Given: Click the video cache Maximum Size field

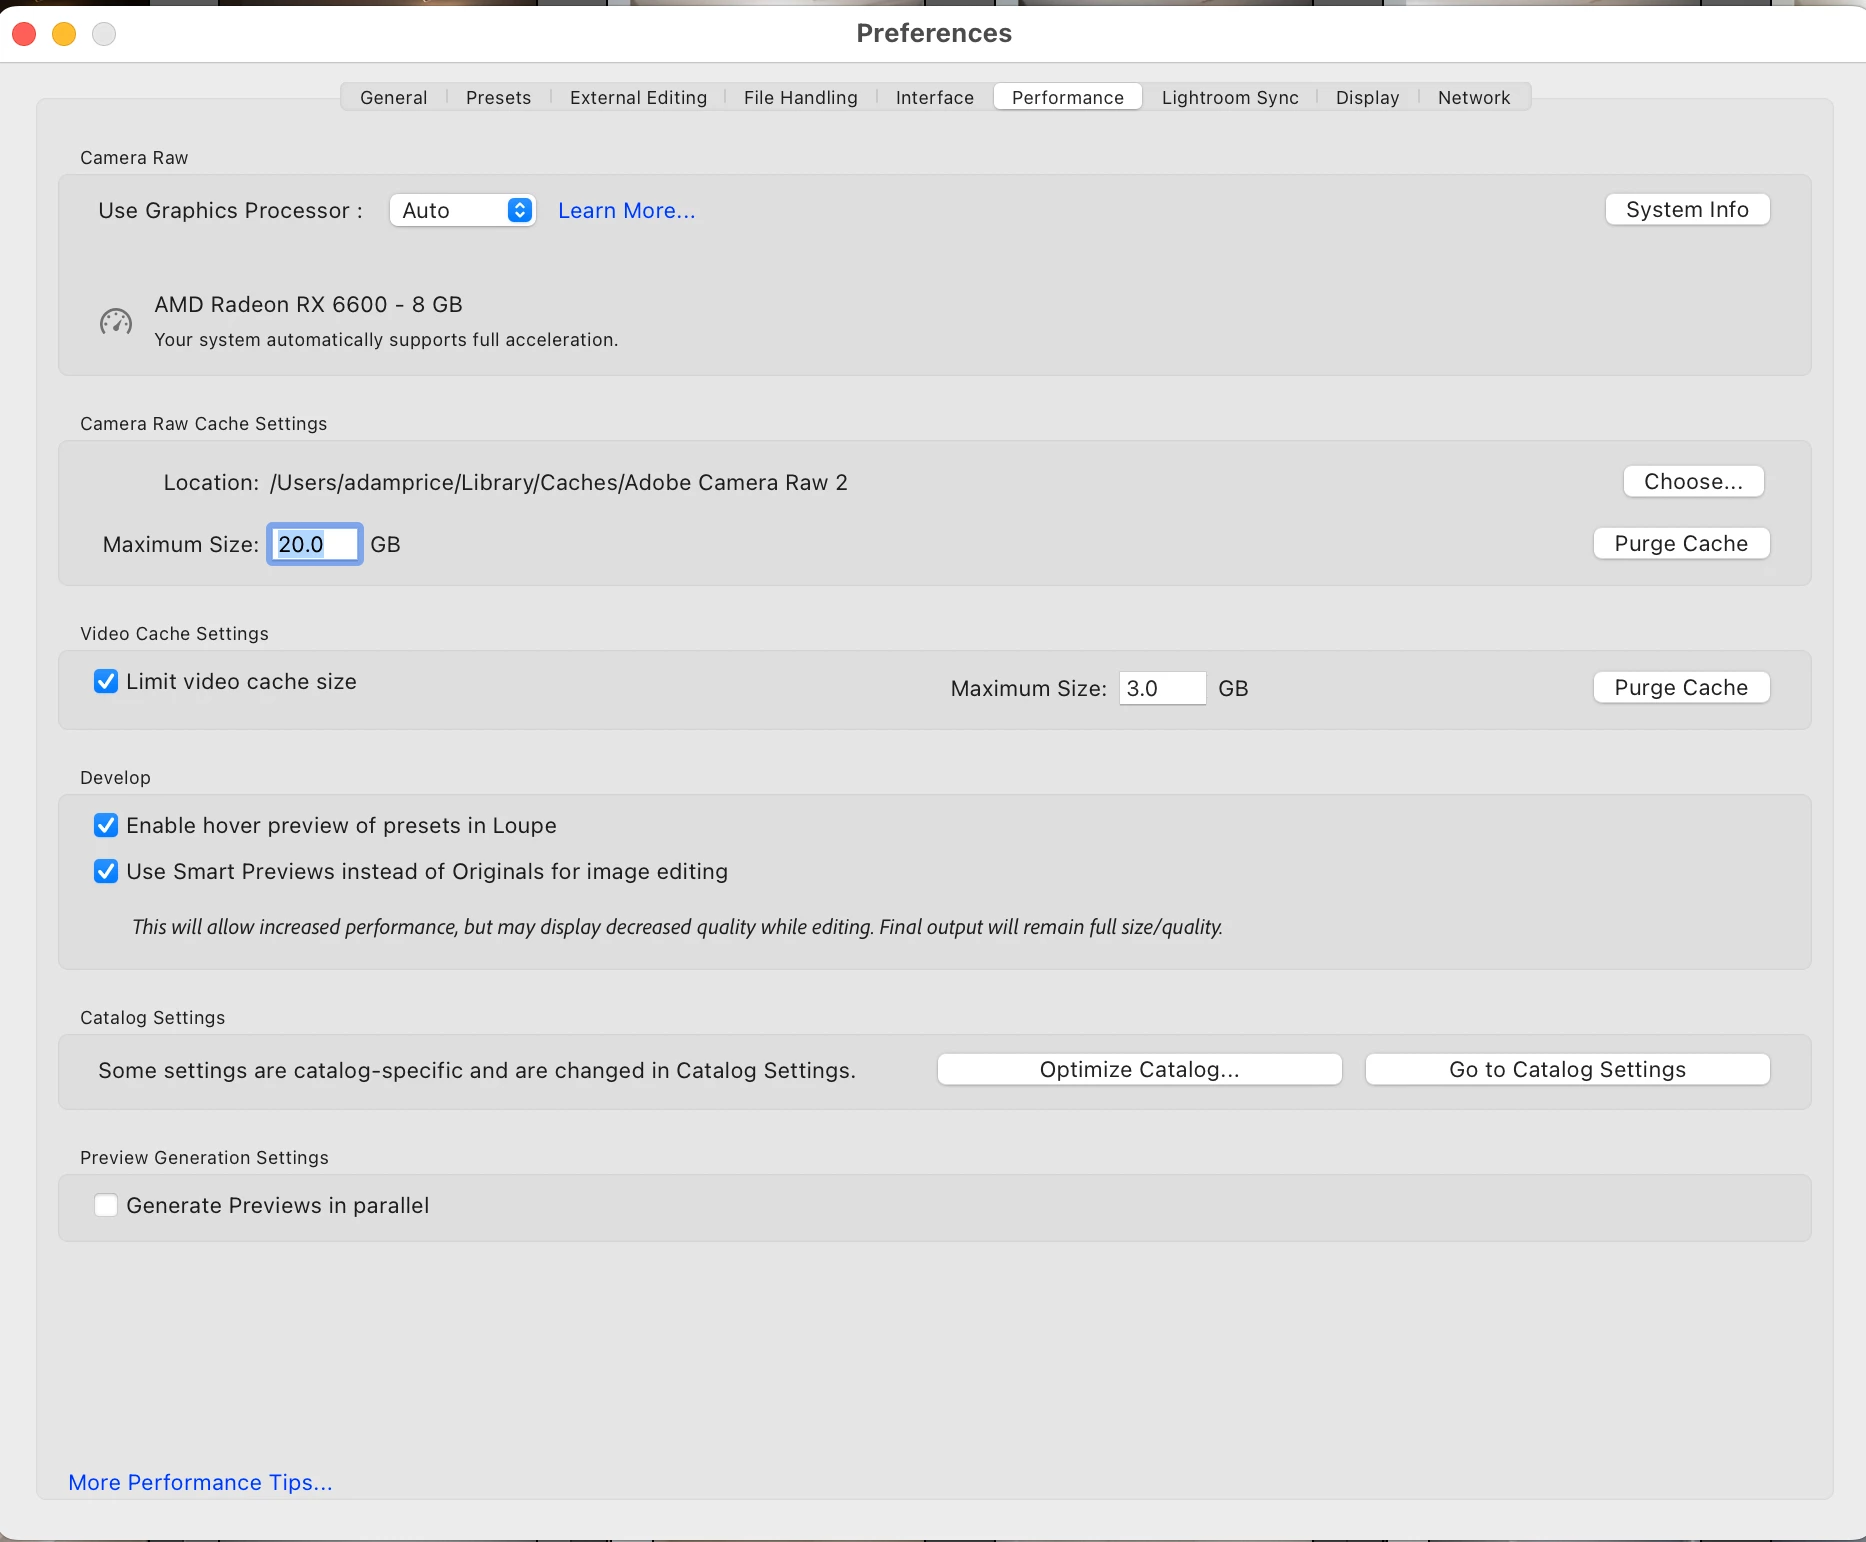Looking at the screenshot, I should pos(1162,688).
